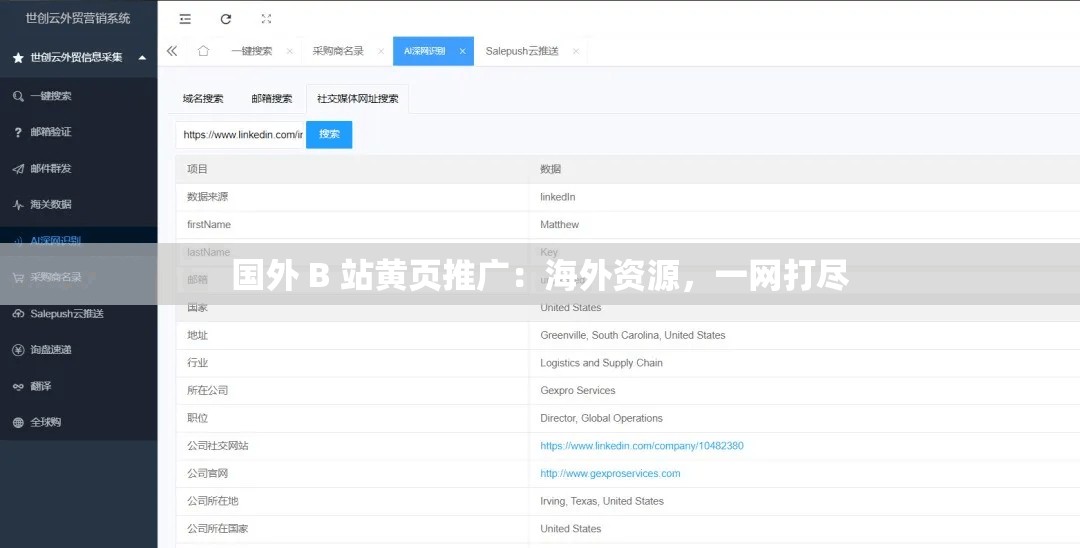Open 翻译 in the sidebar
Image resolution: width=1080 pixels, height=548 pixels.
tap(41, 386)
